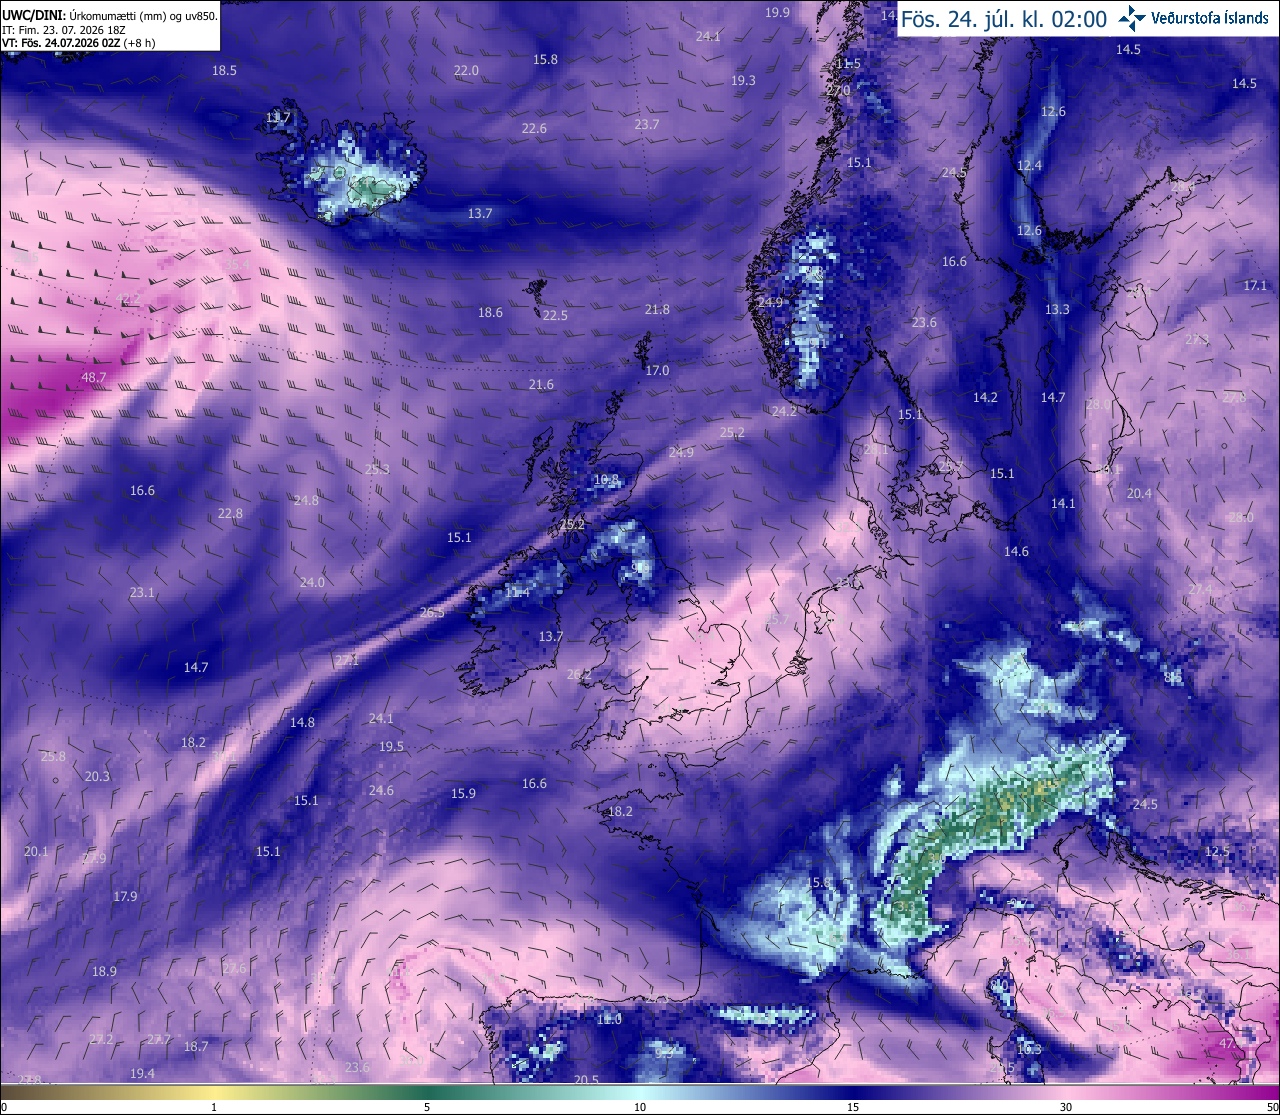Click the 24.9 value off Norway's coast
Viewport: 1280px width, 1115px height.
[x=770, y=302]
